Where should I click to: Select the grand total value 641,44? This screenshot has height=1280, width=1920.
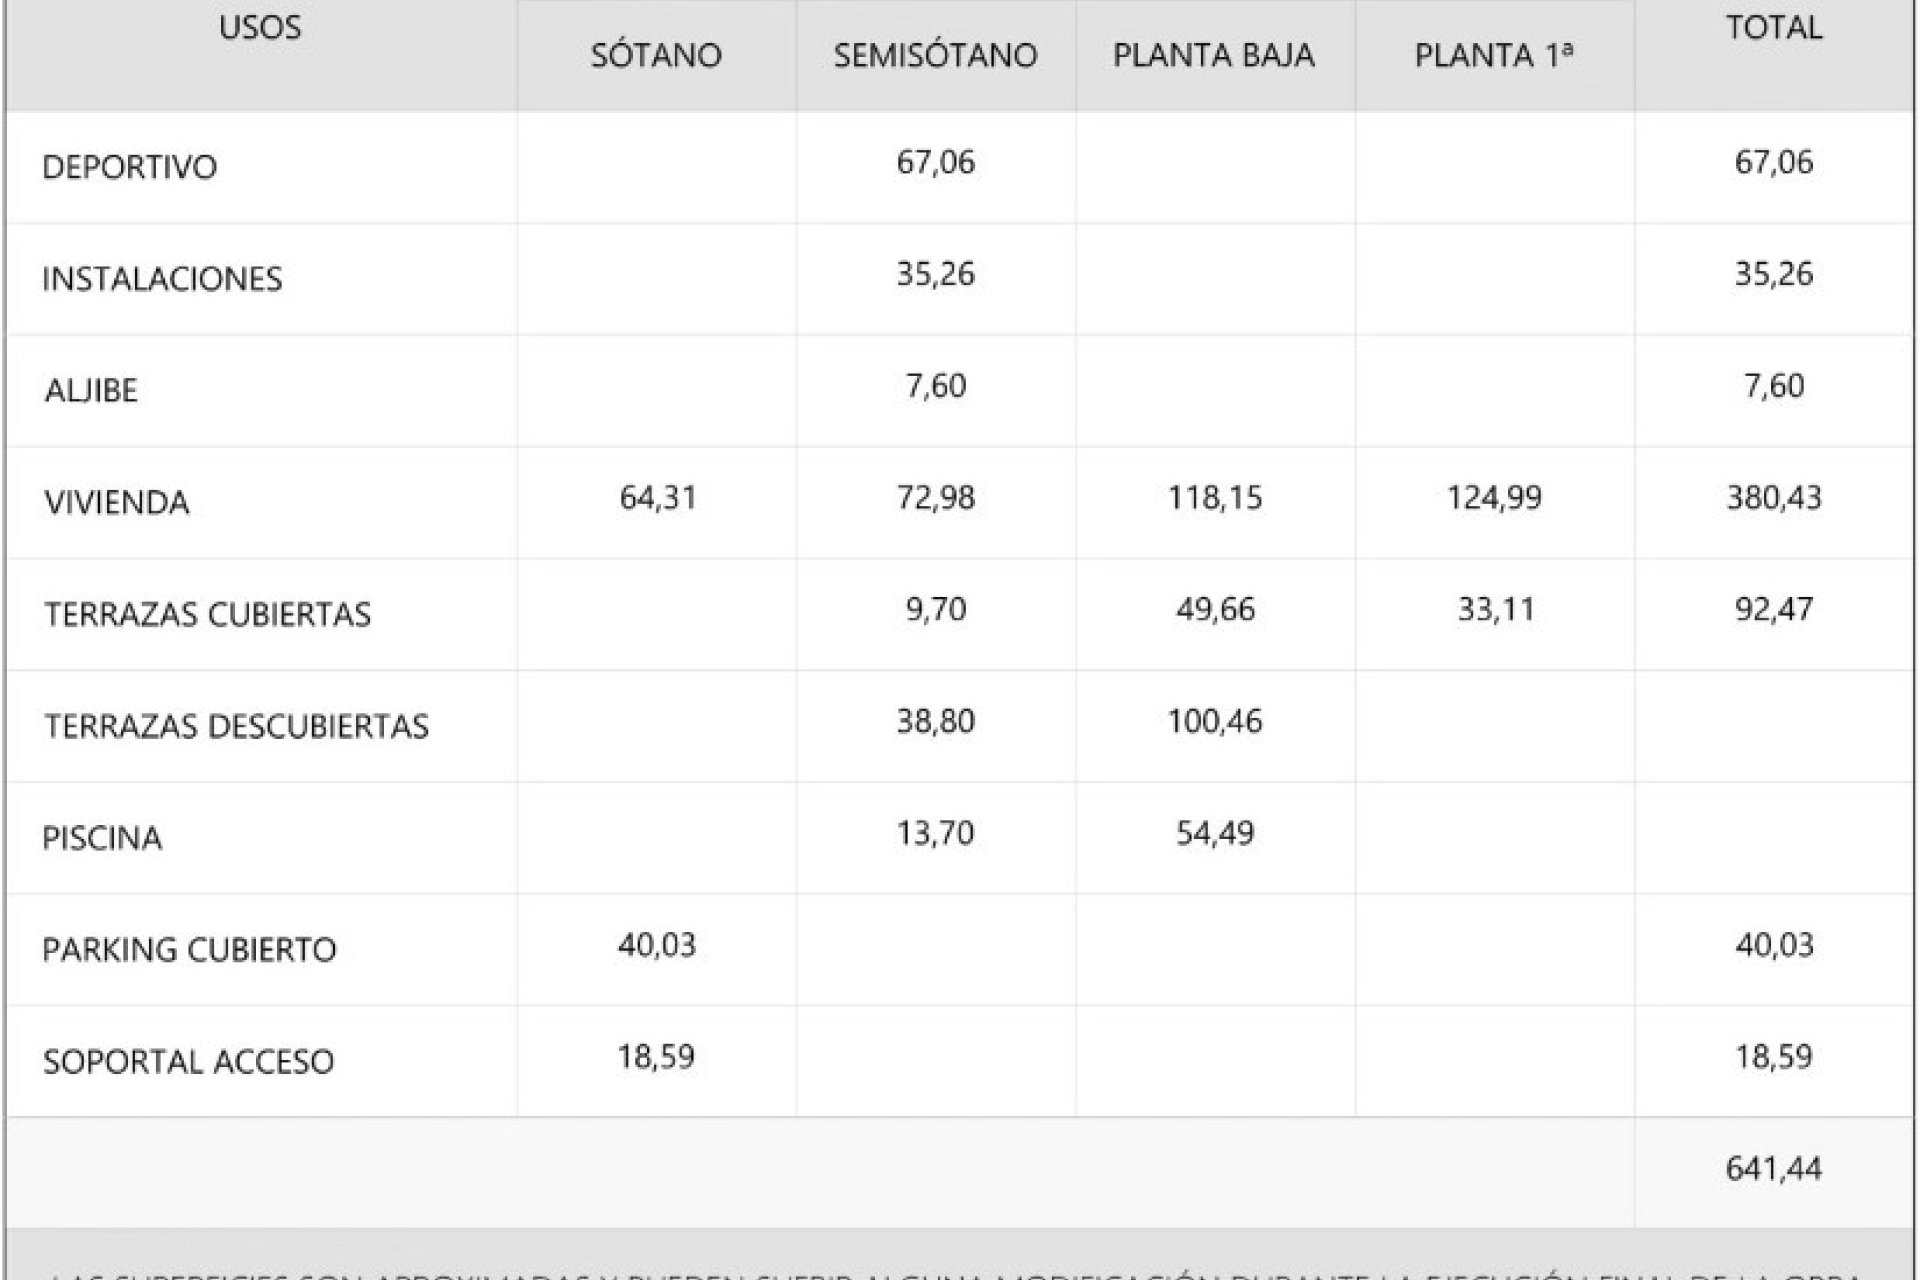click(x=1774, y=1168)
